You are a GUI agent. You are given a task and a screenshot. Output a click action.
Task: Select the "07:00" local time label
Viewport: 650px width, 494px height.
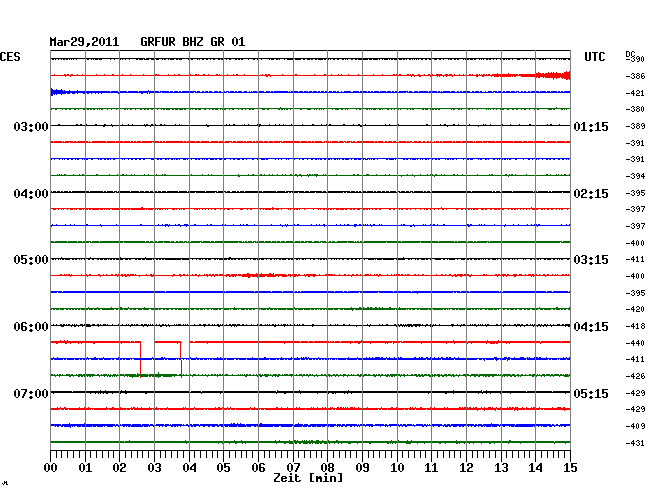tap(31, 393)
